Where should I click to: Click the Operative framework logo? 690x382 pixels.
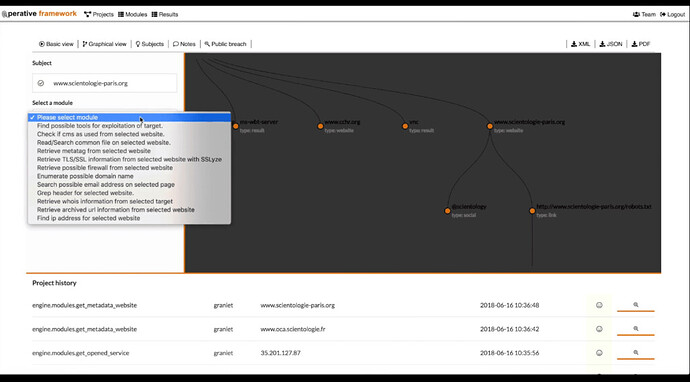click(x=39, y=14)
